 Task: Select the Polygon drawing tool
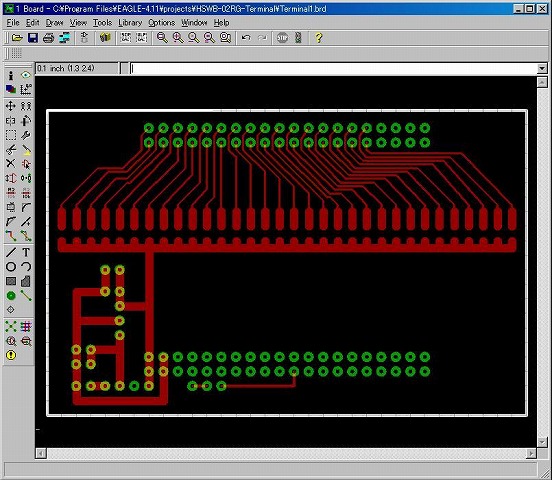coord(26,281)
